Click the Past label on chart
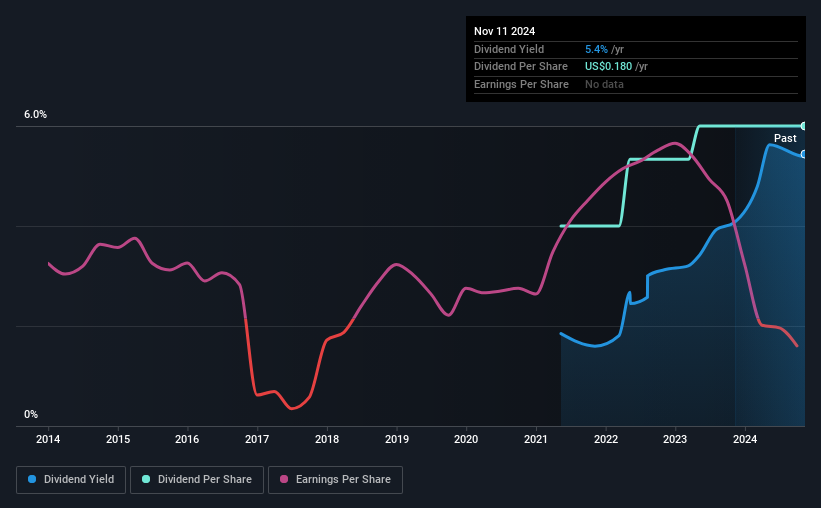Viewport: 821px width, 508px height. 785,138
